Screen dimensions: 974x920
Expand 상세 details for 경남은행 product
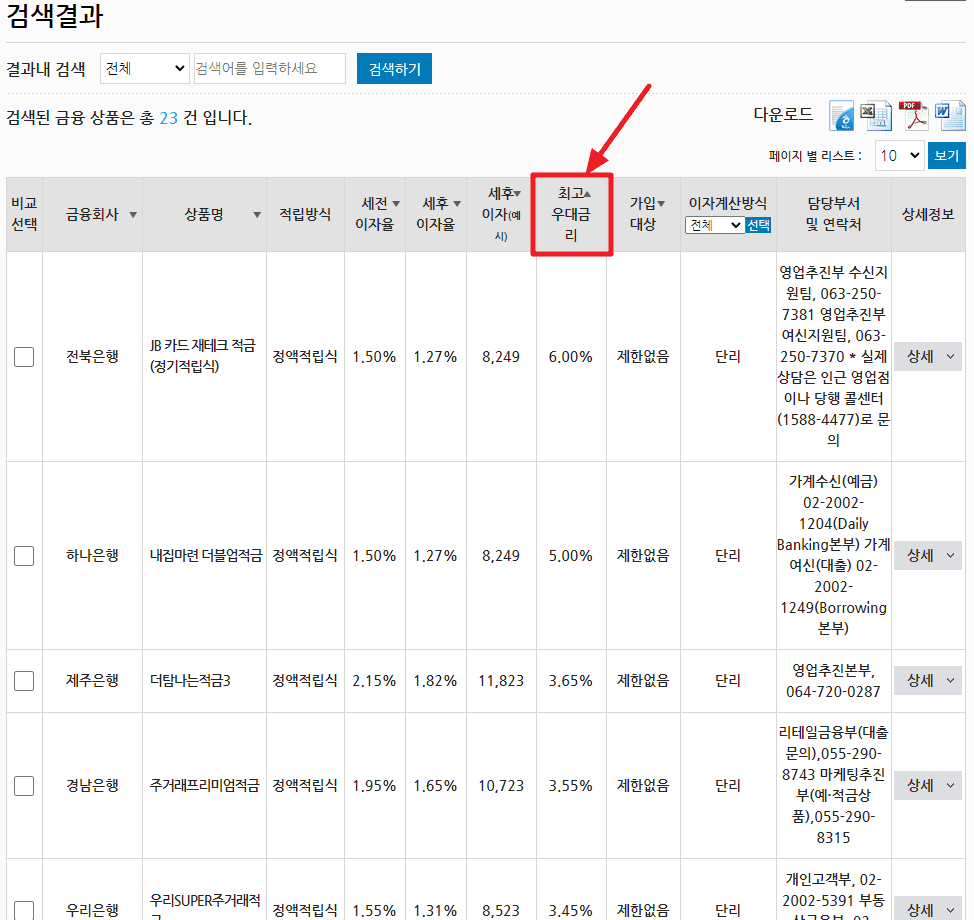coord(927,785)
